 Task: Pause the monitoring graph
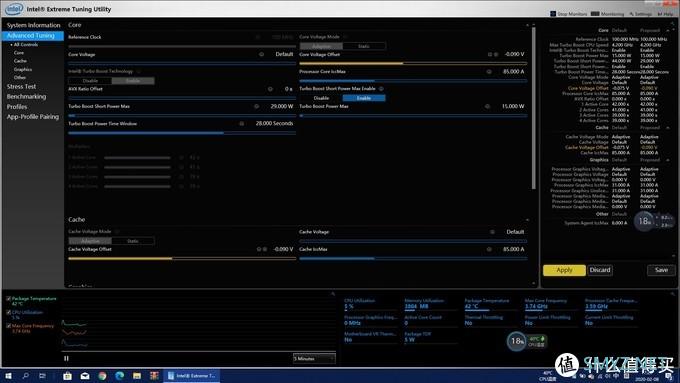click(x=66, y=358)
